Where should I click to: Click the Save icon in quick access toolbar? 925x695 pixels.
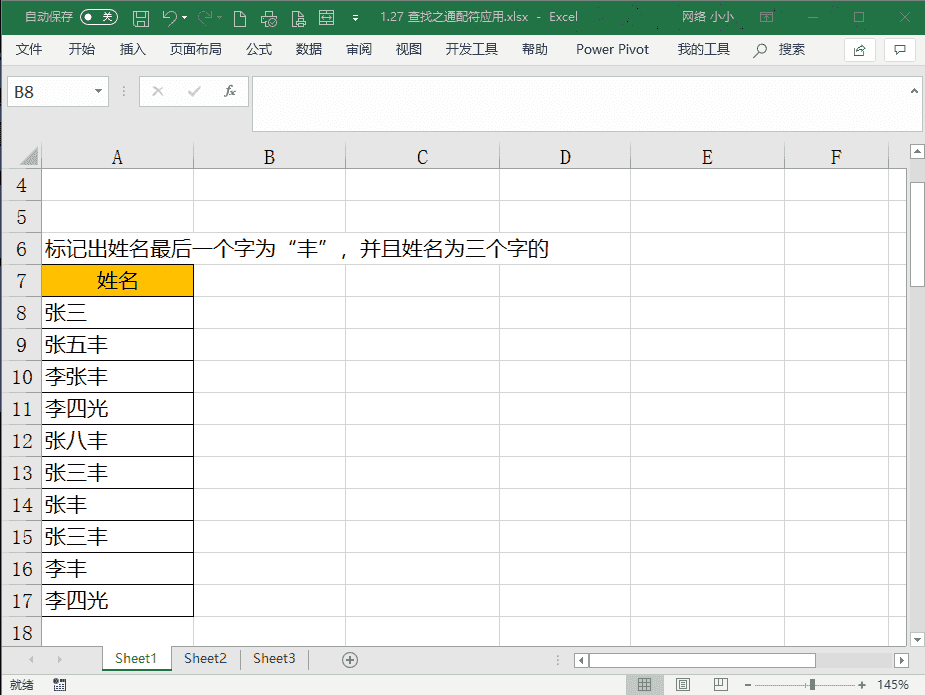pos(140,18)
